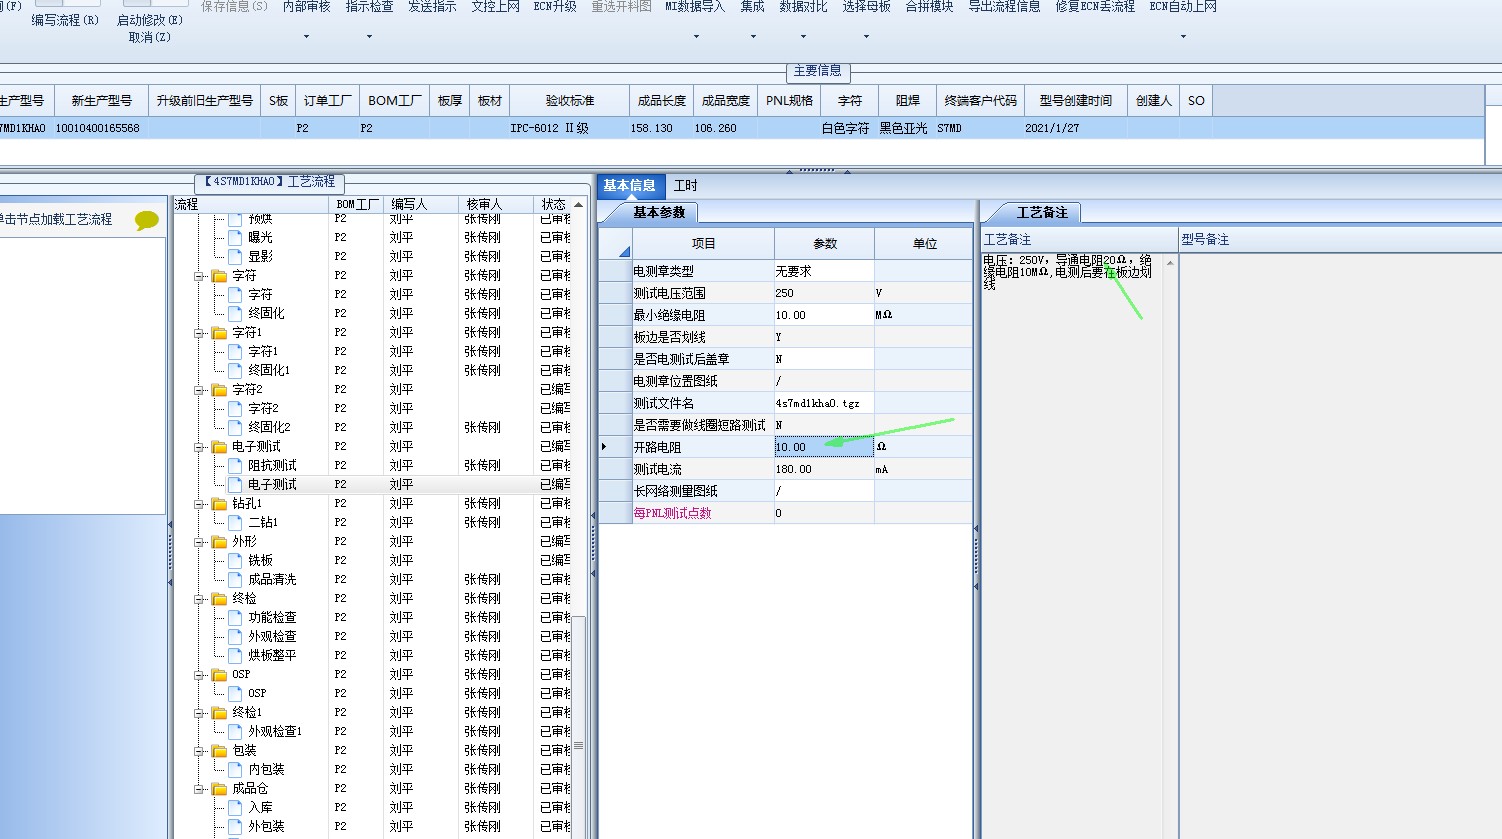Click the 显影 document icon
This screenshot has width=1502, height=839.
click(x=235, y=256)
